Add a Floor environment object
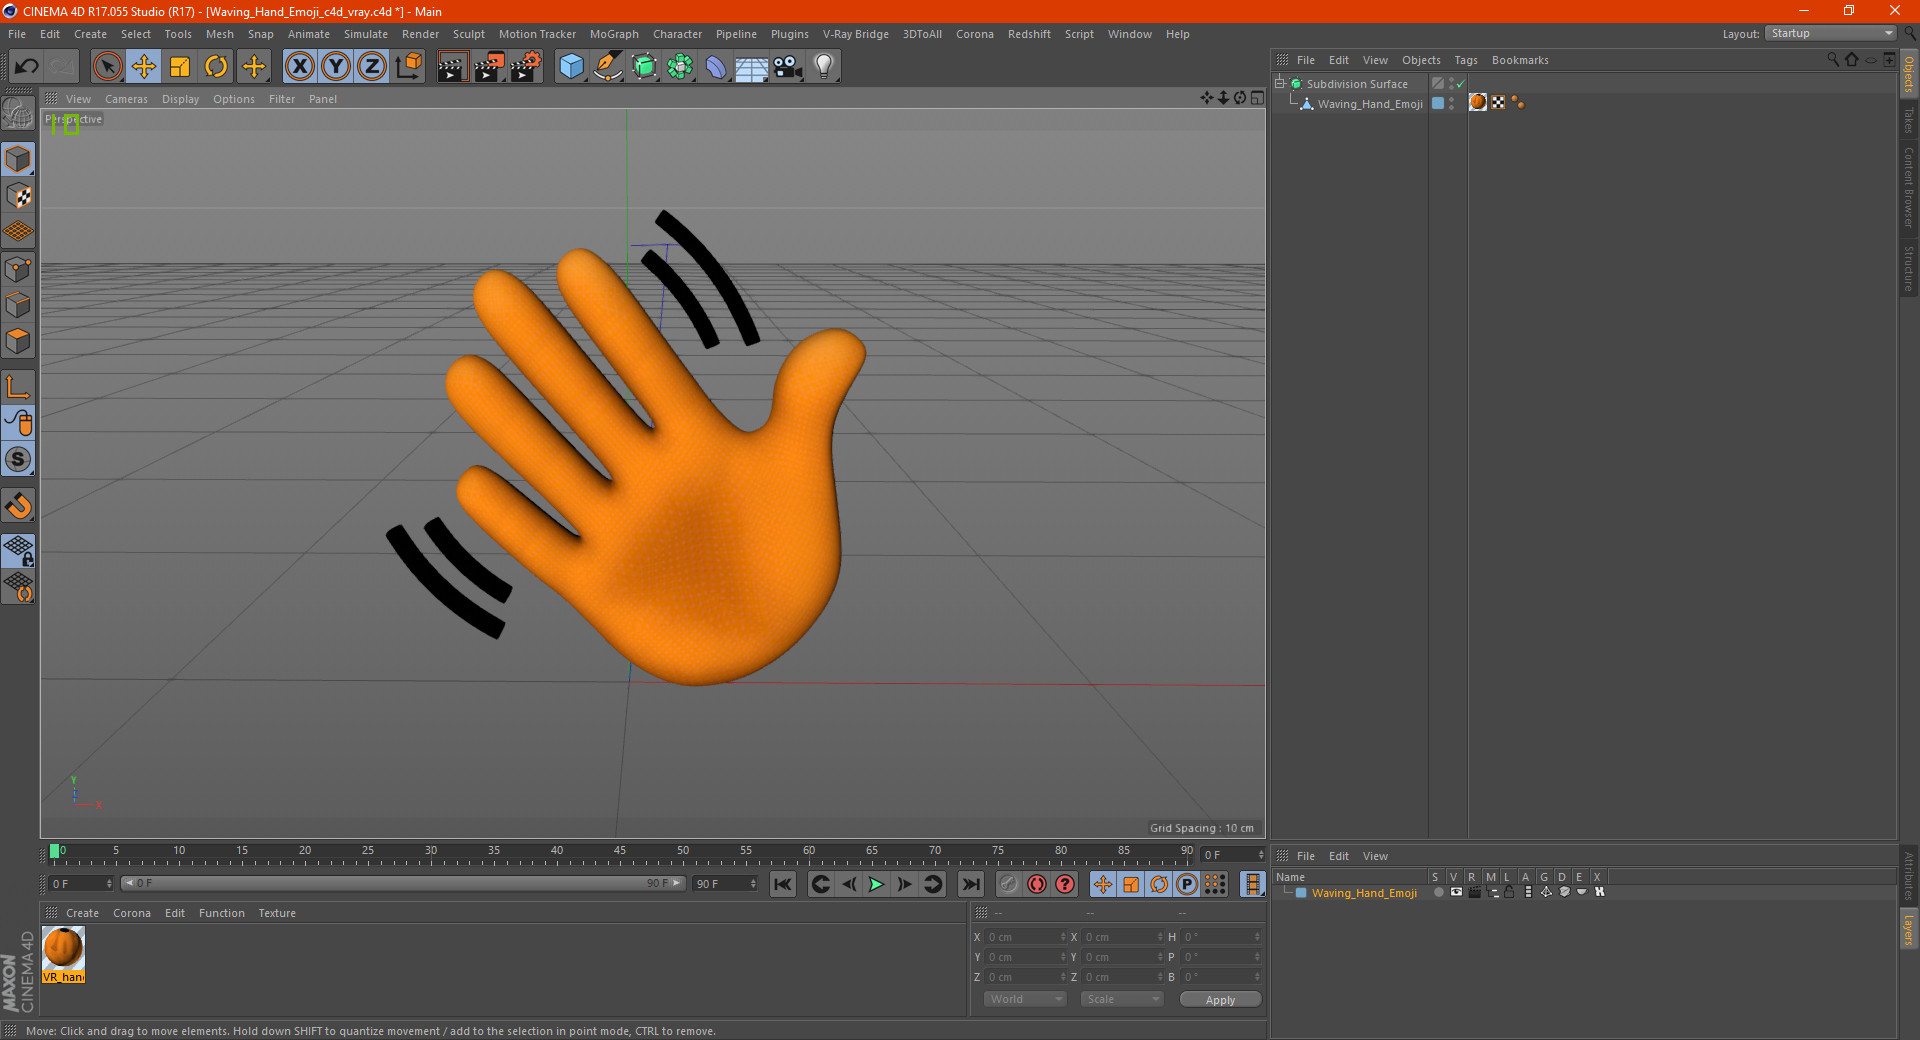1920x1040 pixels. [x=751, y=67]
